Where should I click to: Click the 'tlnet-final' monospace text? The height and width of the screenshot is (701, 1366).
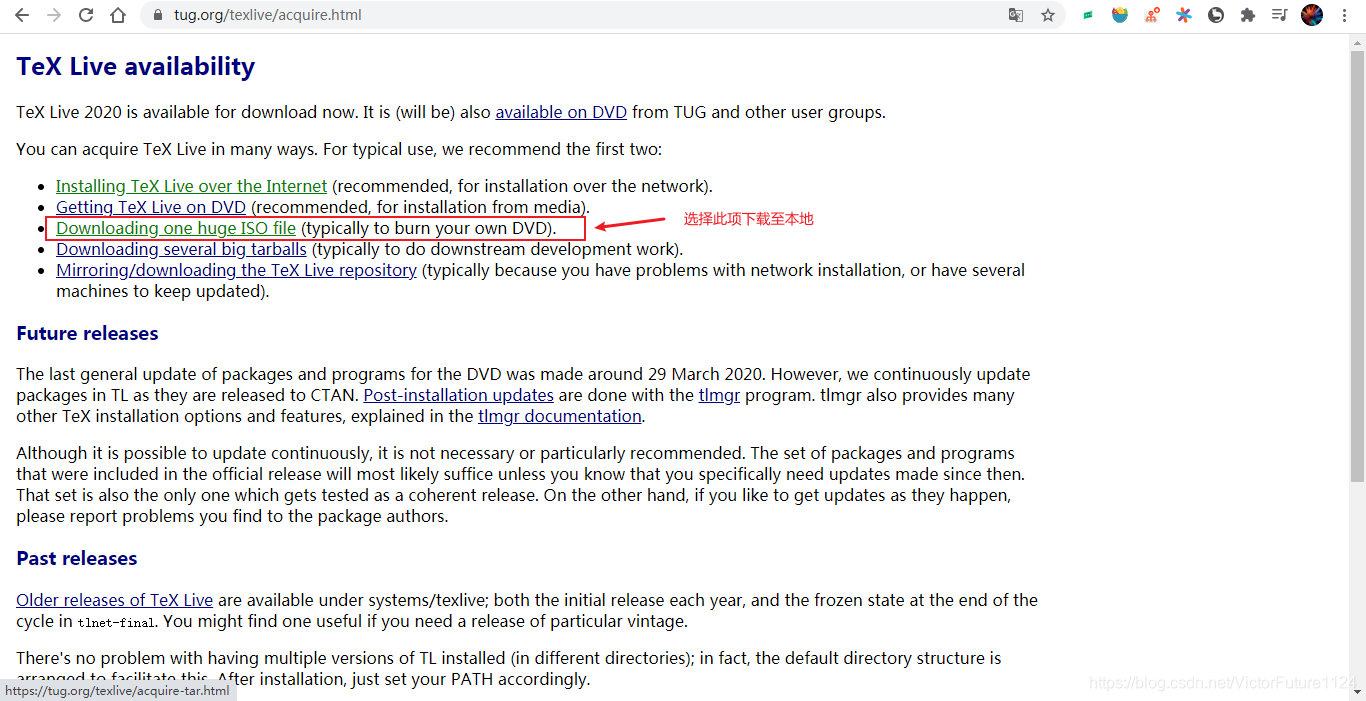pyautogui.click(x=116, y=623)
